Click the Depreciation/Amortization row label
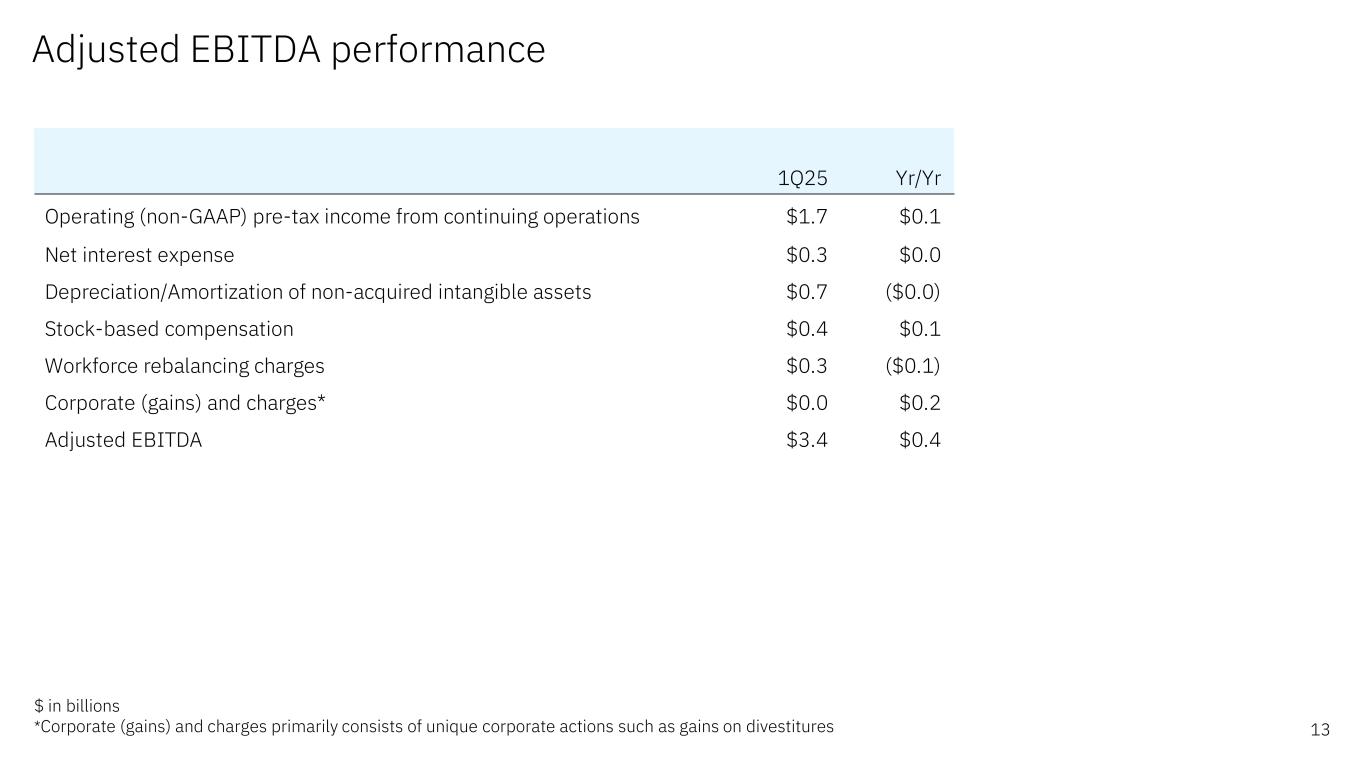The height and width of the screenshot is (768, 1365). (x=318, y=292)
